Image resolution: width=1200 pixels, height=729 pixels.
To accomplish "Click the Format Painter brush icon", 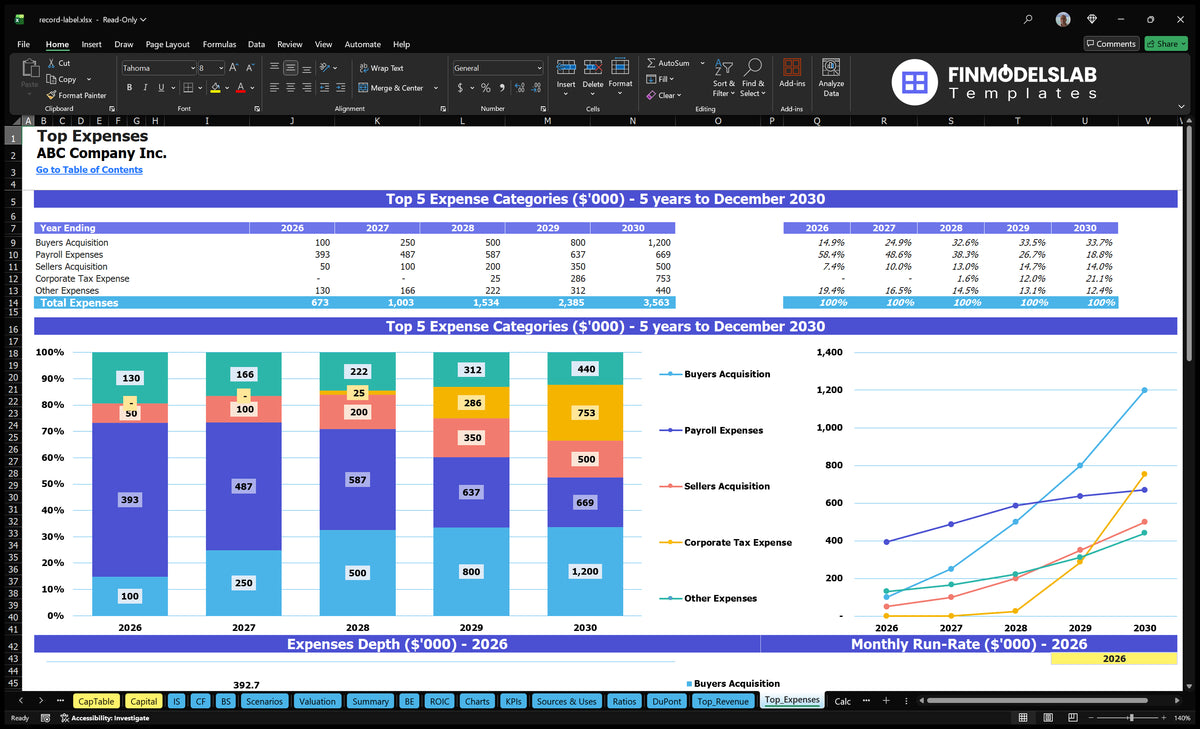I will (51, 96).
